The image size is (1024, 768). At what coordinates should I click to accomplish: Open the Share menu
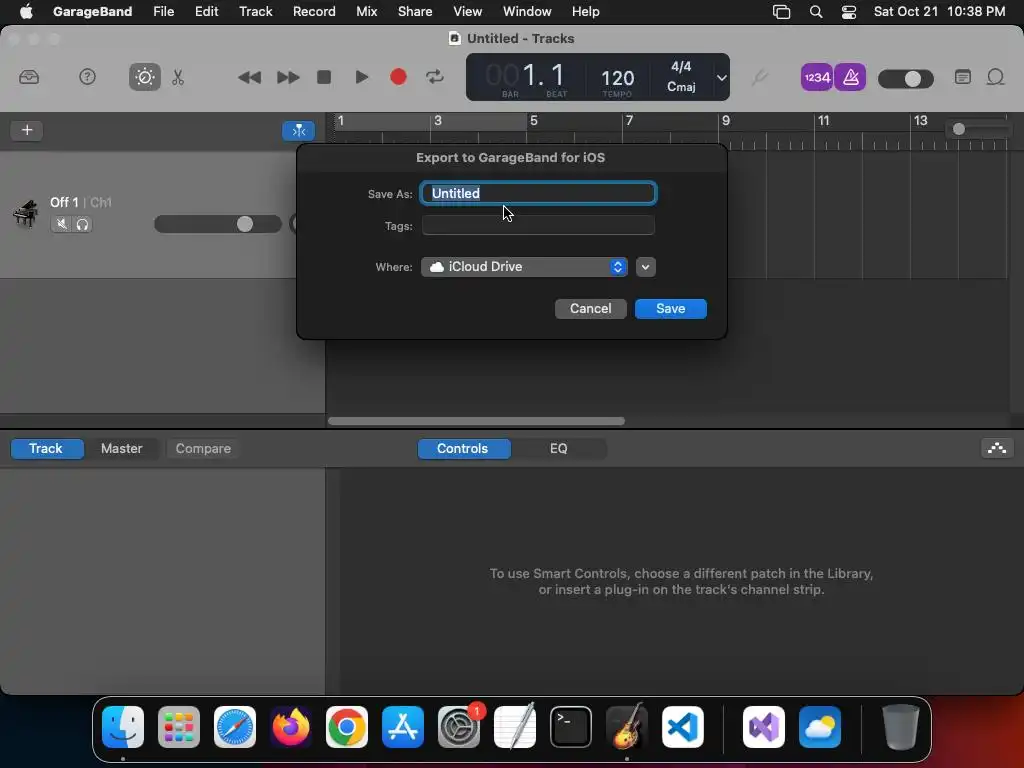point(415,11)
